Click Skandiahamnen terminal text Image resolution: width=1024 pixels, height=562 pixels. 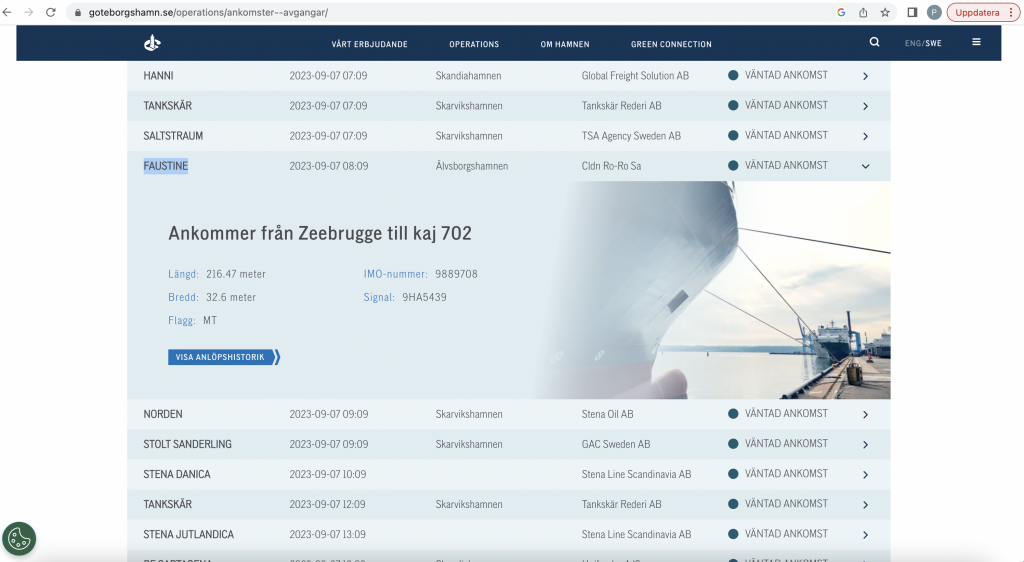[469, 76]
